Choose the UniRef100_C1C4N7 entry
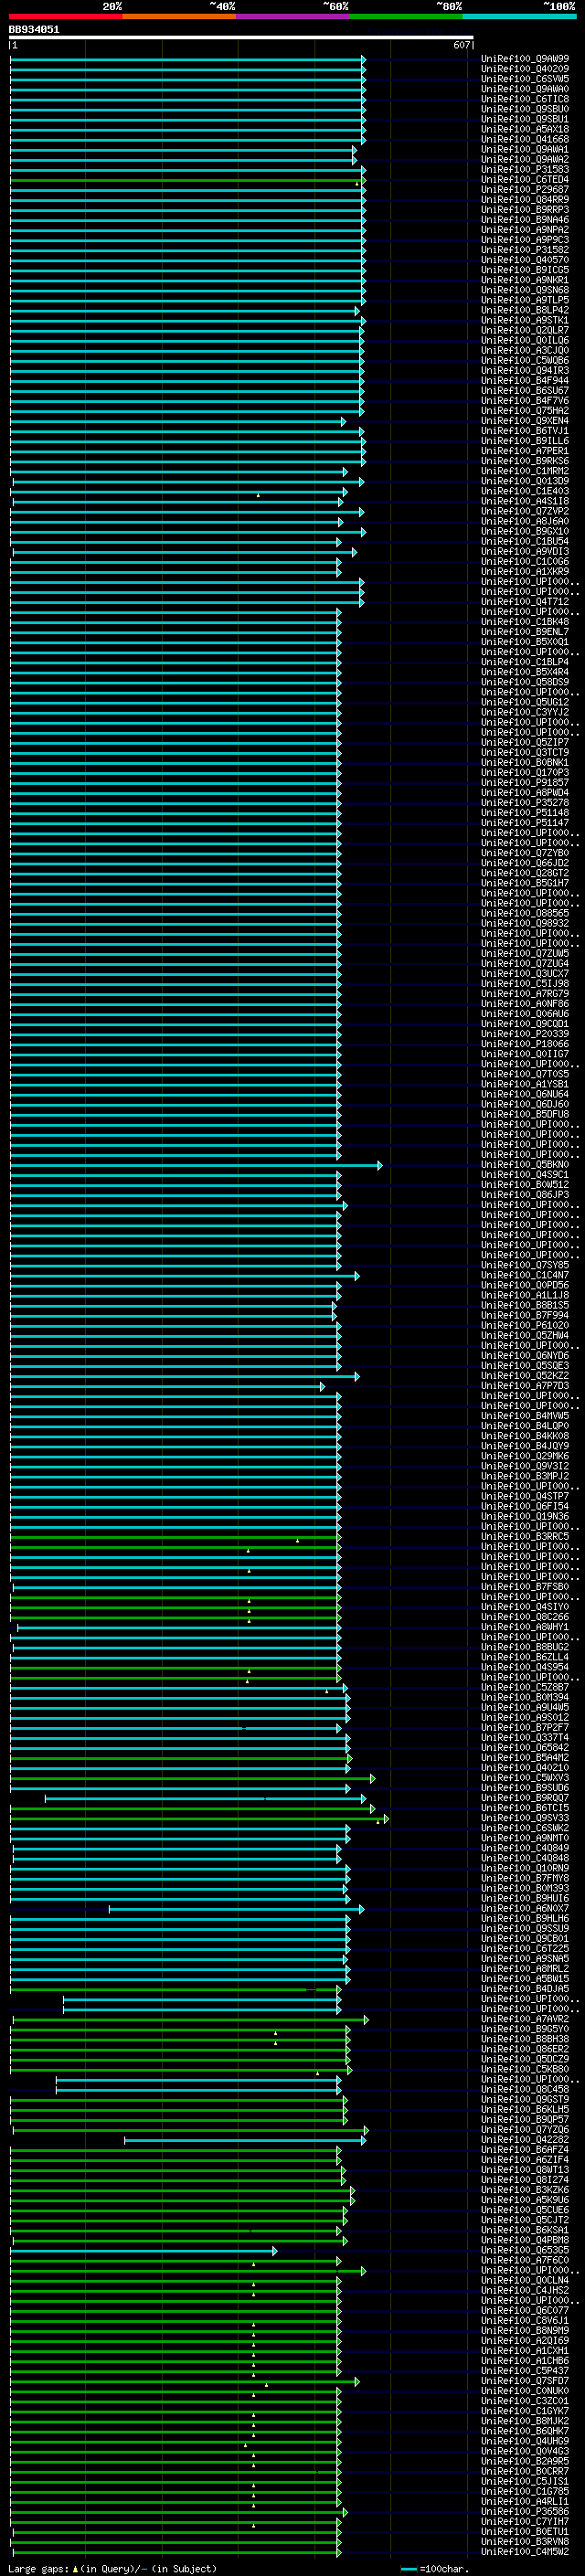This screenshot has height=2576, width=585. [x=525, y=1275]
